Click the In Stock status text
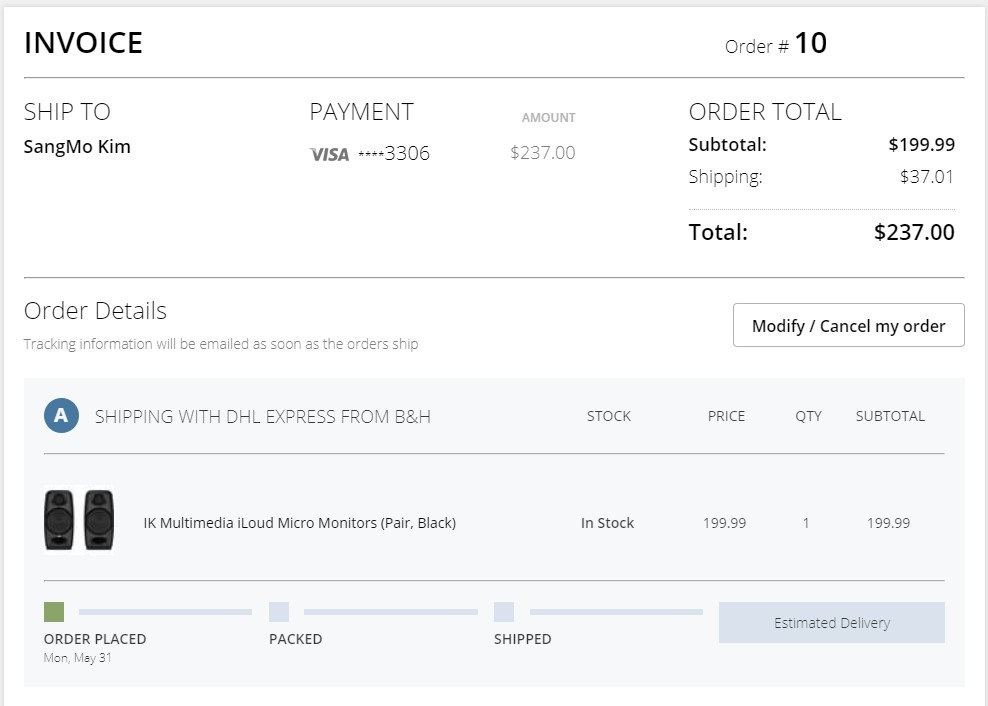The image size is (988, 706). point(607,523)
